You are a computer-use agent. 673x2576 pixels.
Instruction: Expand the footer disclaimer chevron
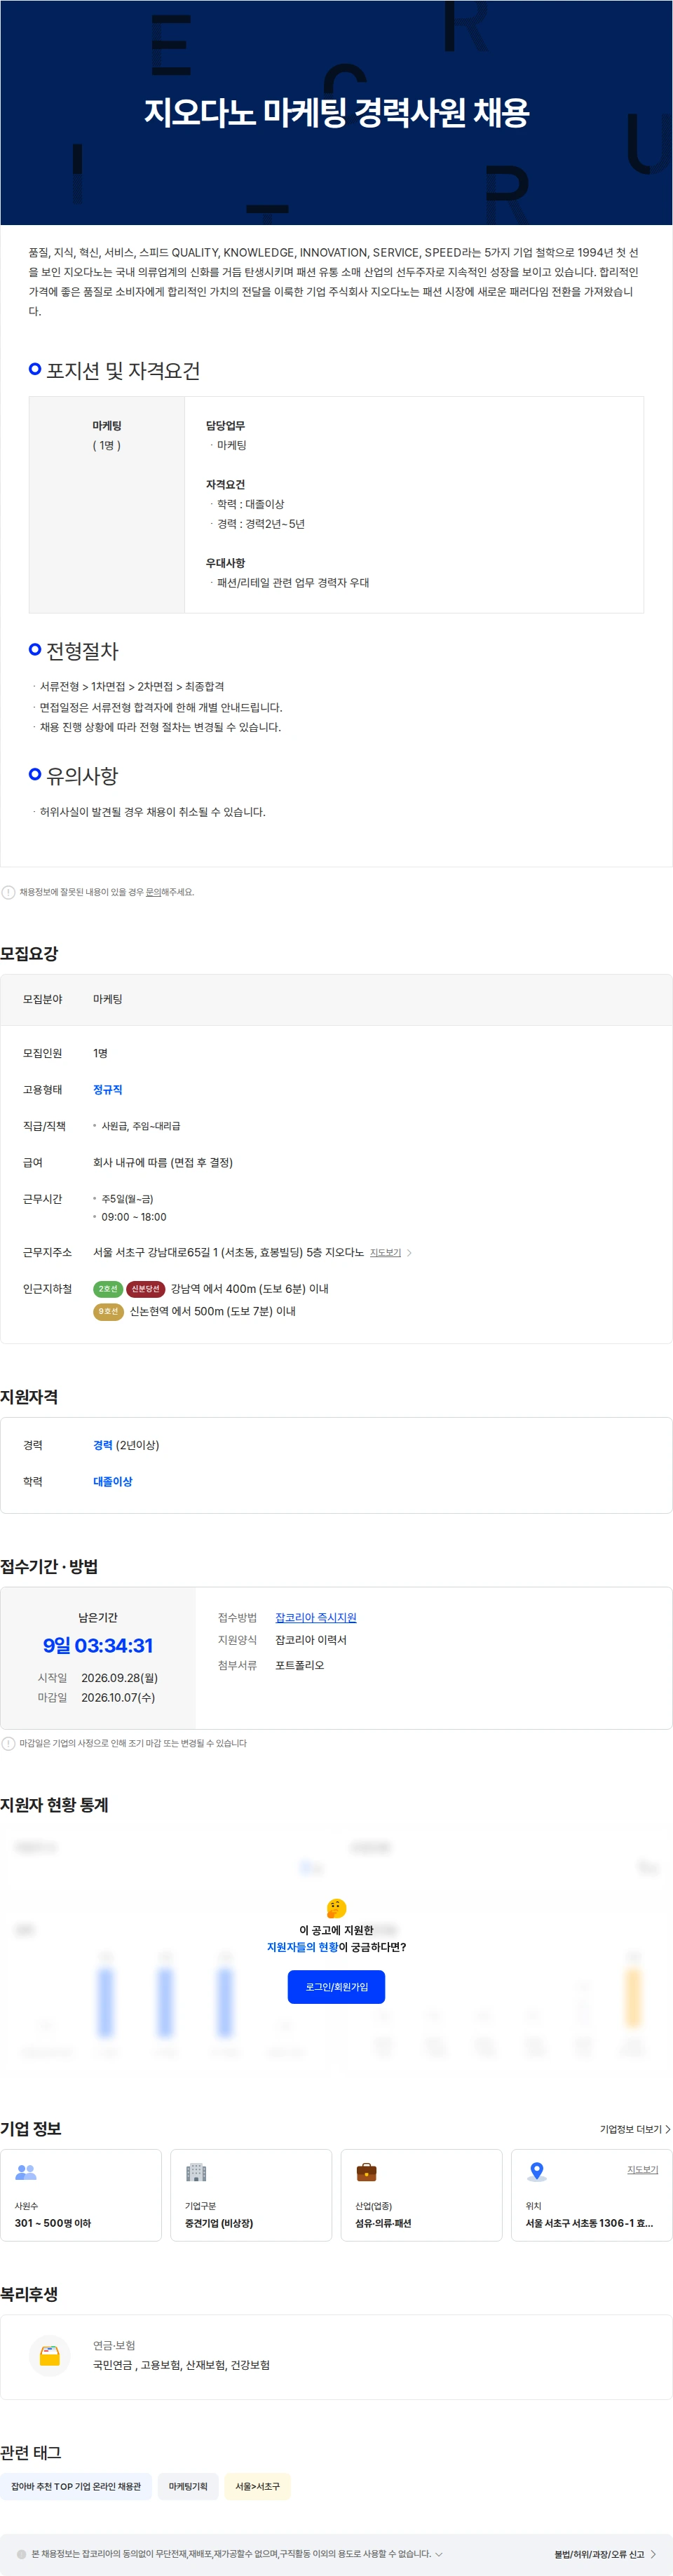pyautogui.click(x=439, y=2554)
